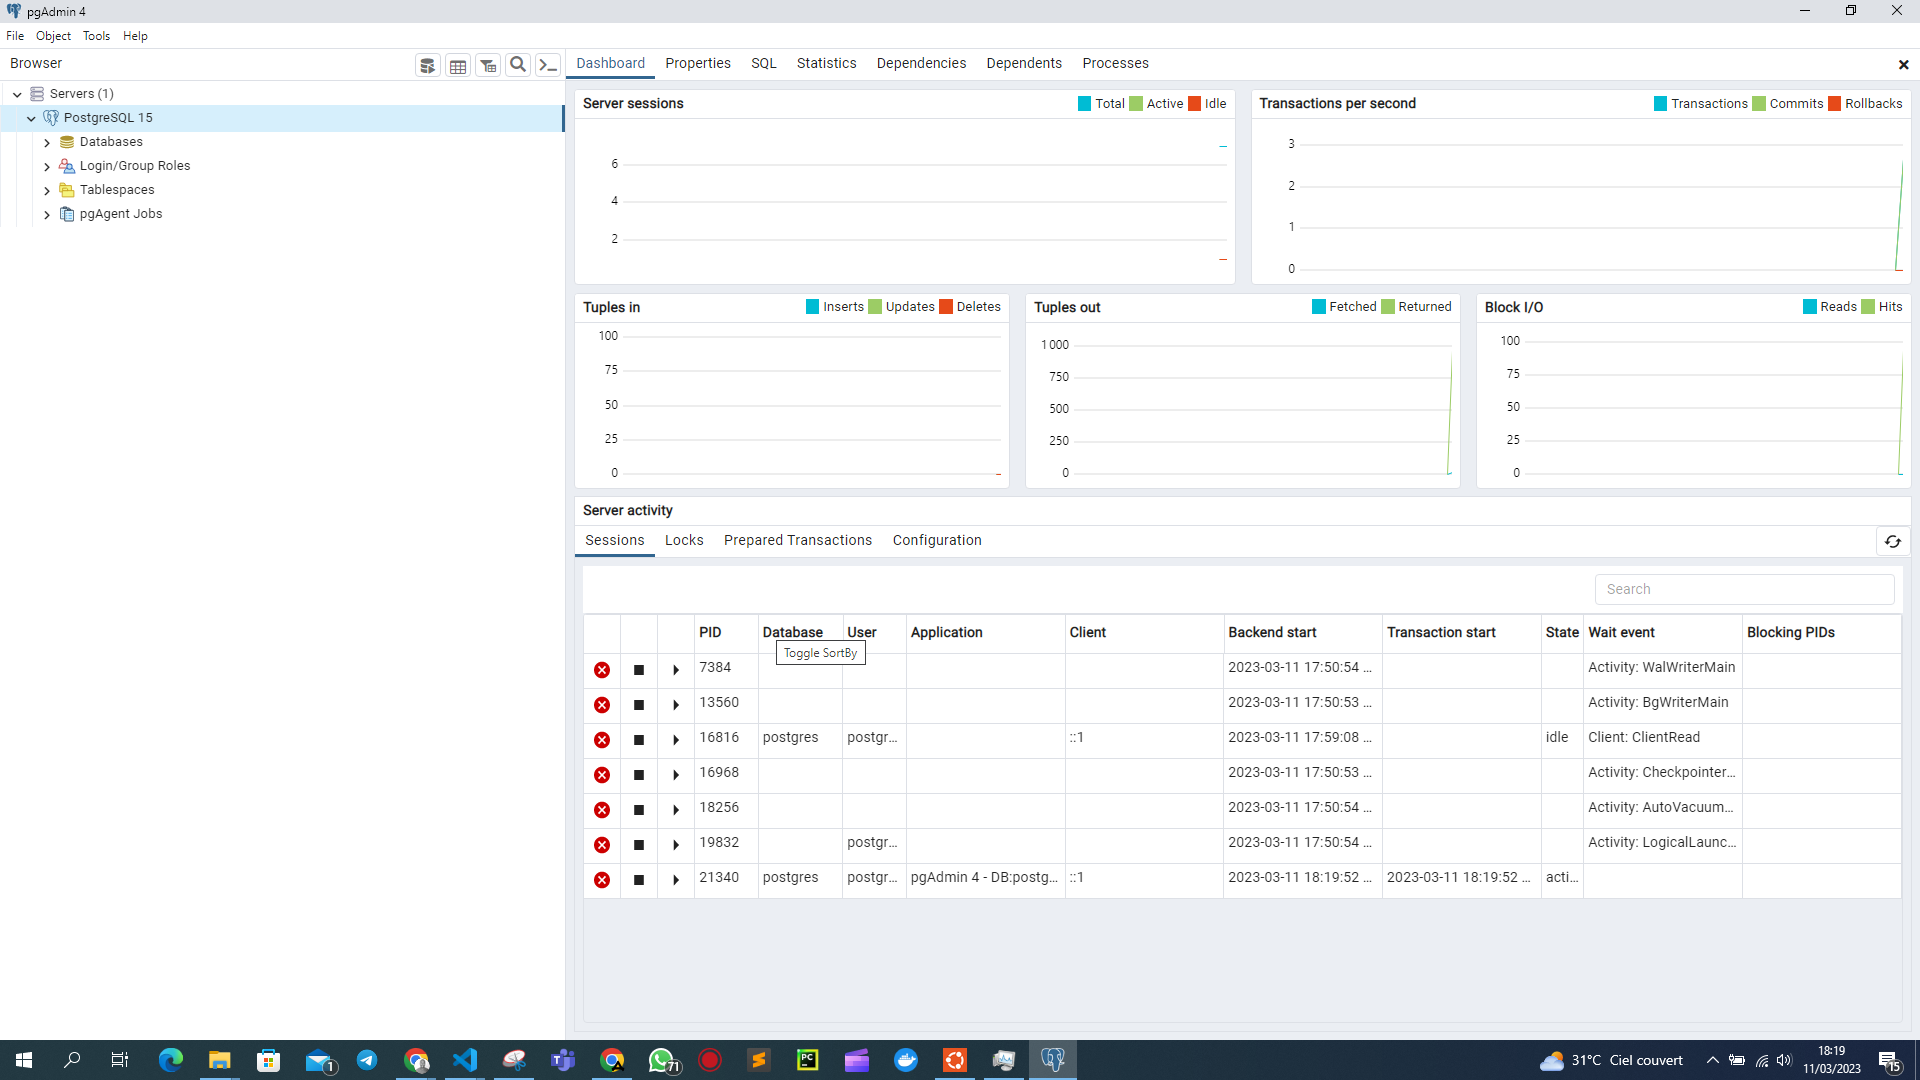Open the Object menu

[53, 36]
